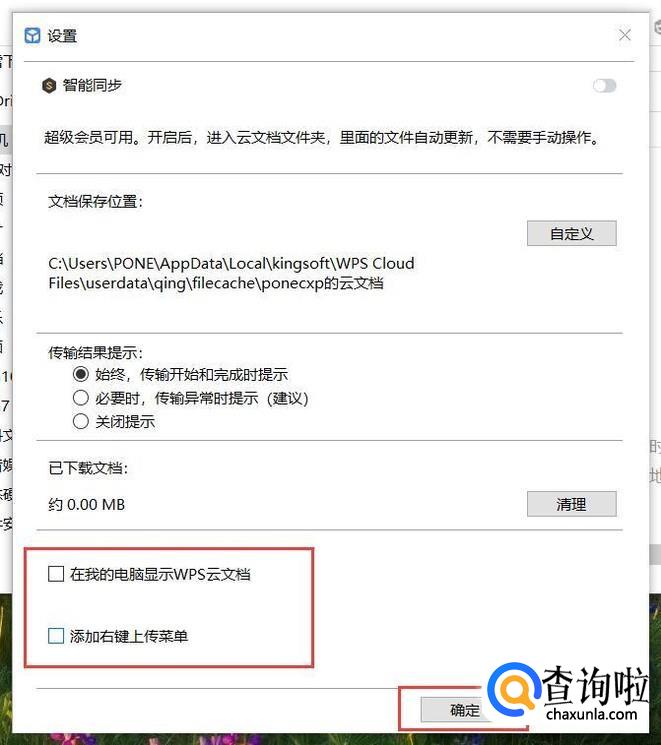
Task: Click the C:\Users\PONE save path text
Action: tap(231, 273)
